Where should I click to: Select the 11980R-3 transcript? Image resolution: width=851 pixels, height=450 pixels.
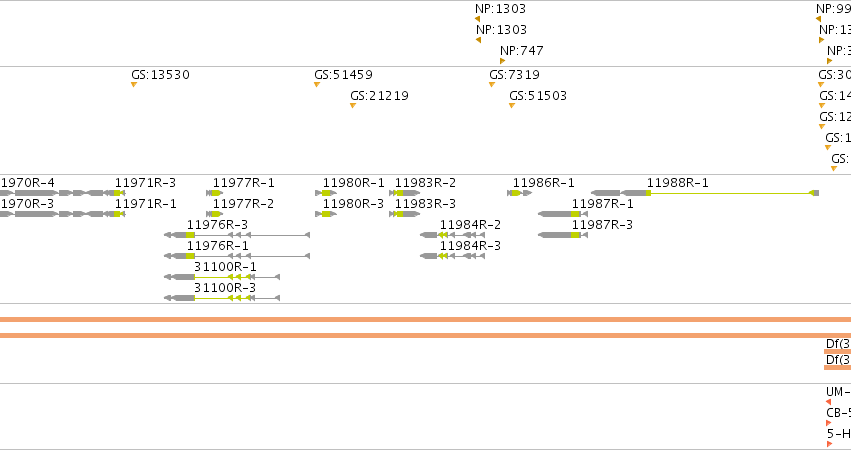326,214
